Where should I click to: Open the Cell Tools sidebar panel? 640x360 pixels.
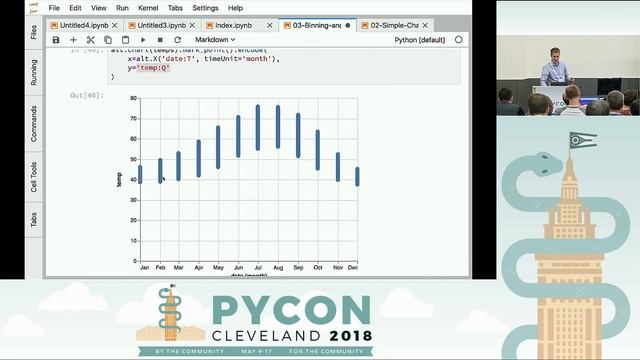(x=33, y=177)
